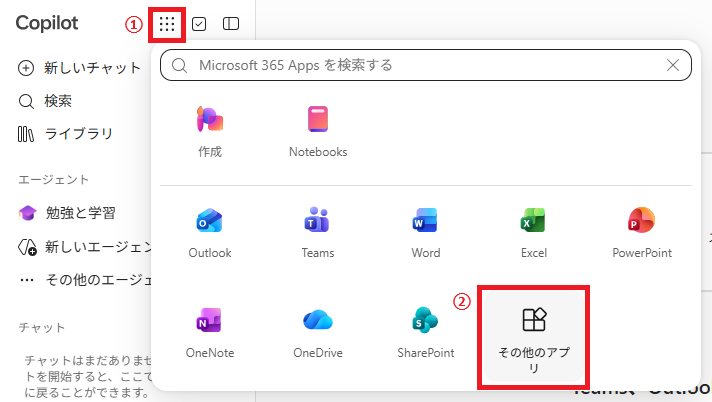Click the magnifier icon in app search box
This screenshot has height=402, width=712.
click(179, 65)
